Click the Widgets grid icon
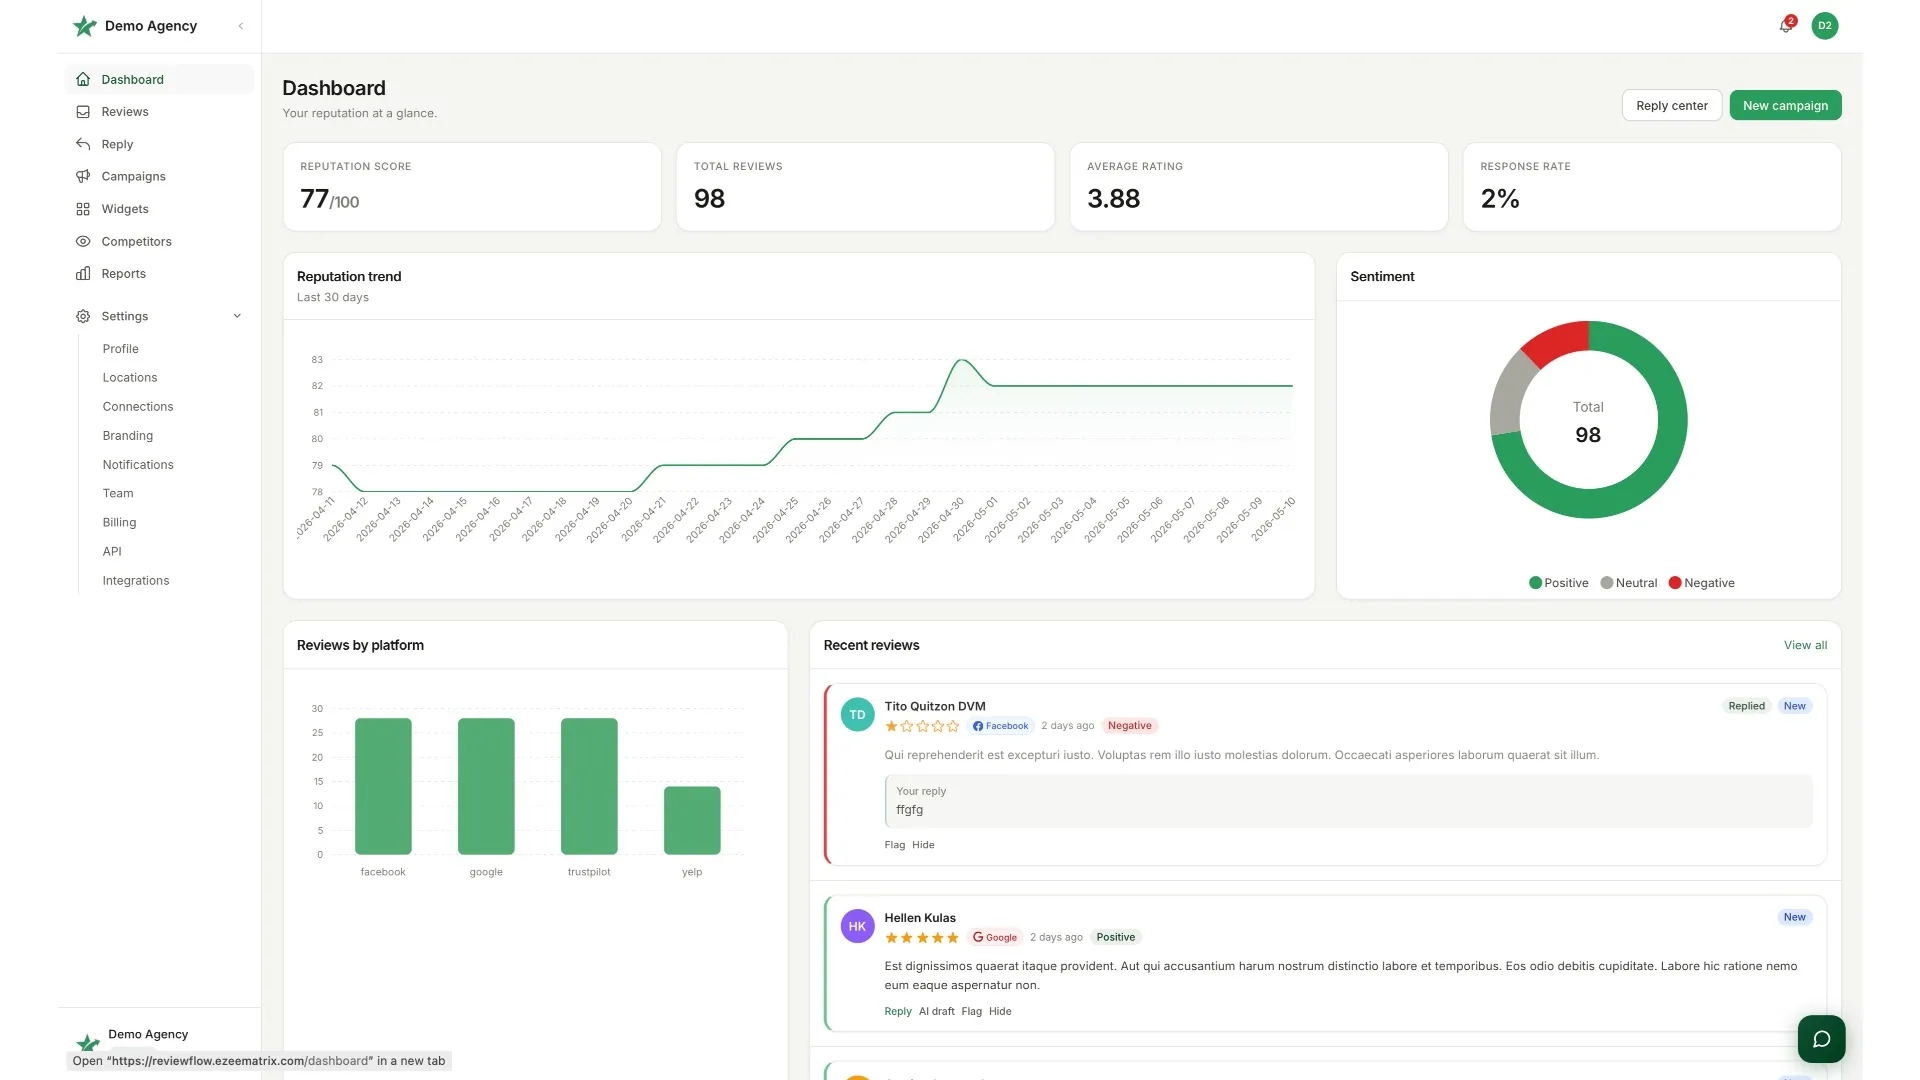1920x1080 pixels. (x=83, y=209)
